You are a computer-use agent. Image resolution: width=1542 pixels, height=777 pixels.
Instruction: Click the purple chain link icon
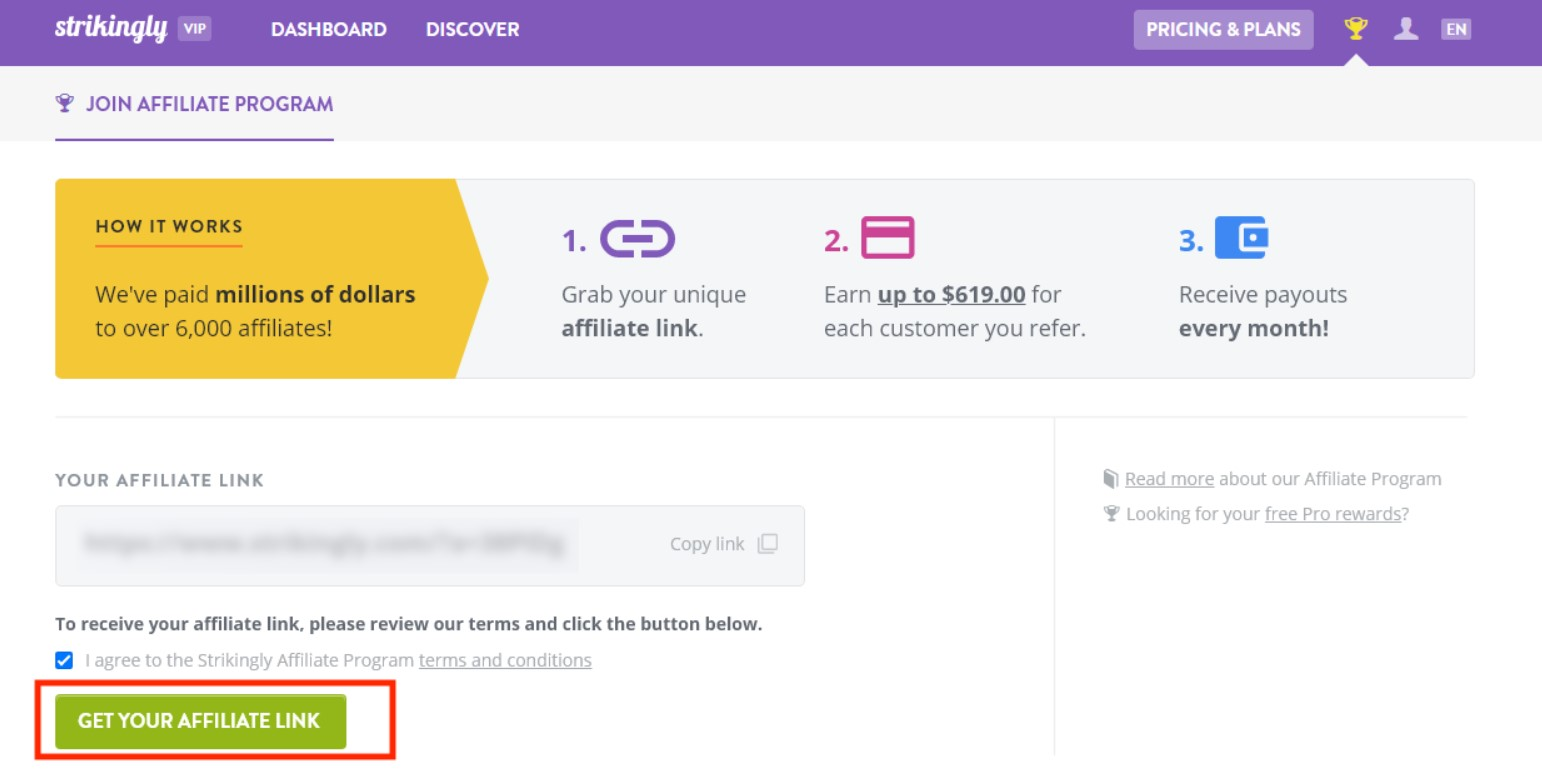tap(637, 239)
